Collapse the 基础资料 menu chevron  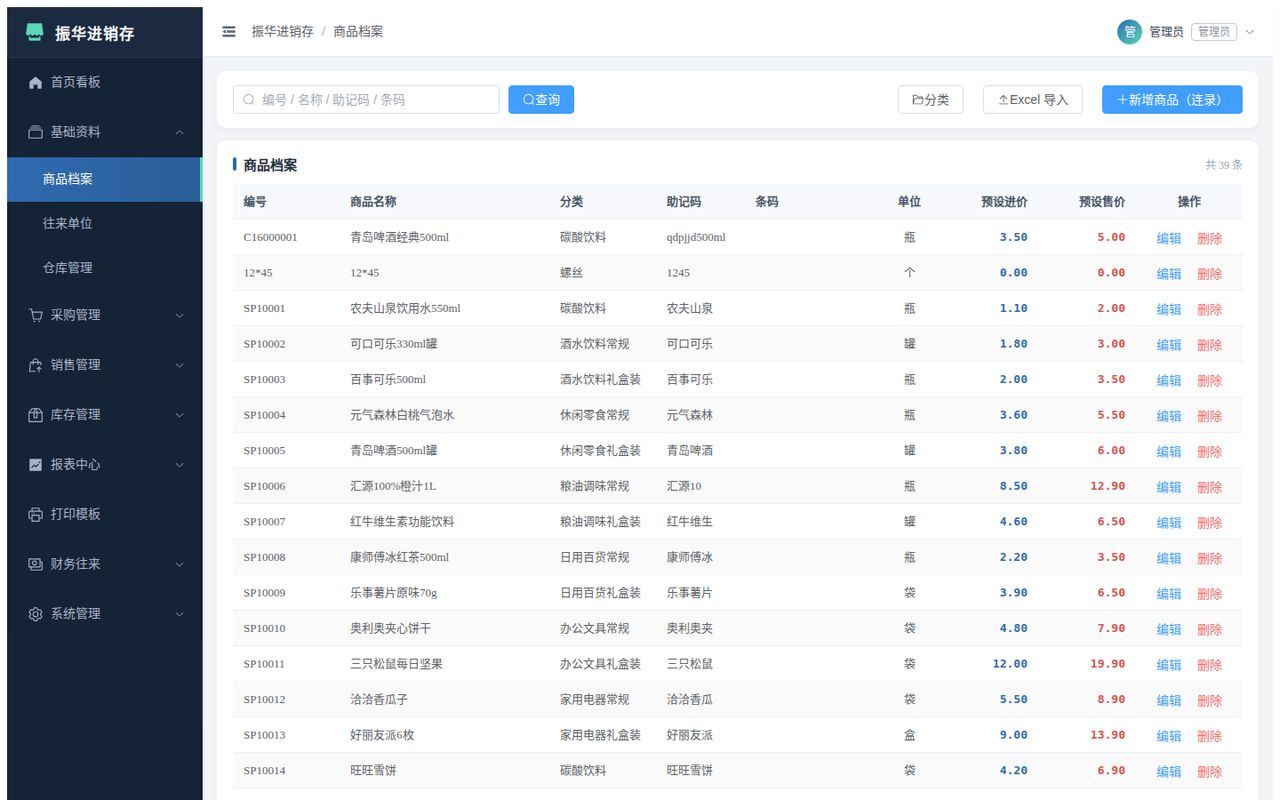[179, 132]
